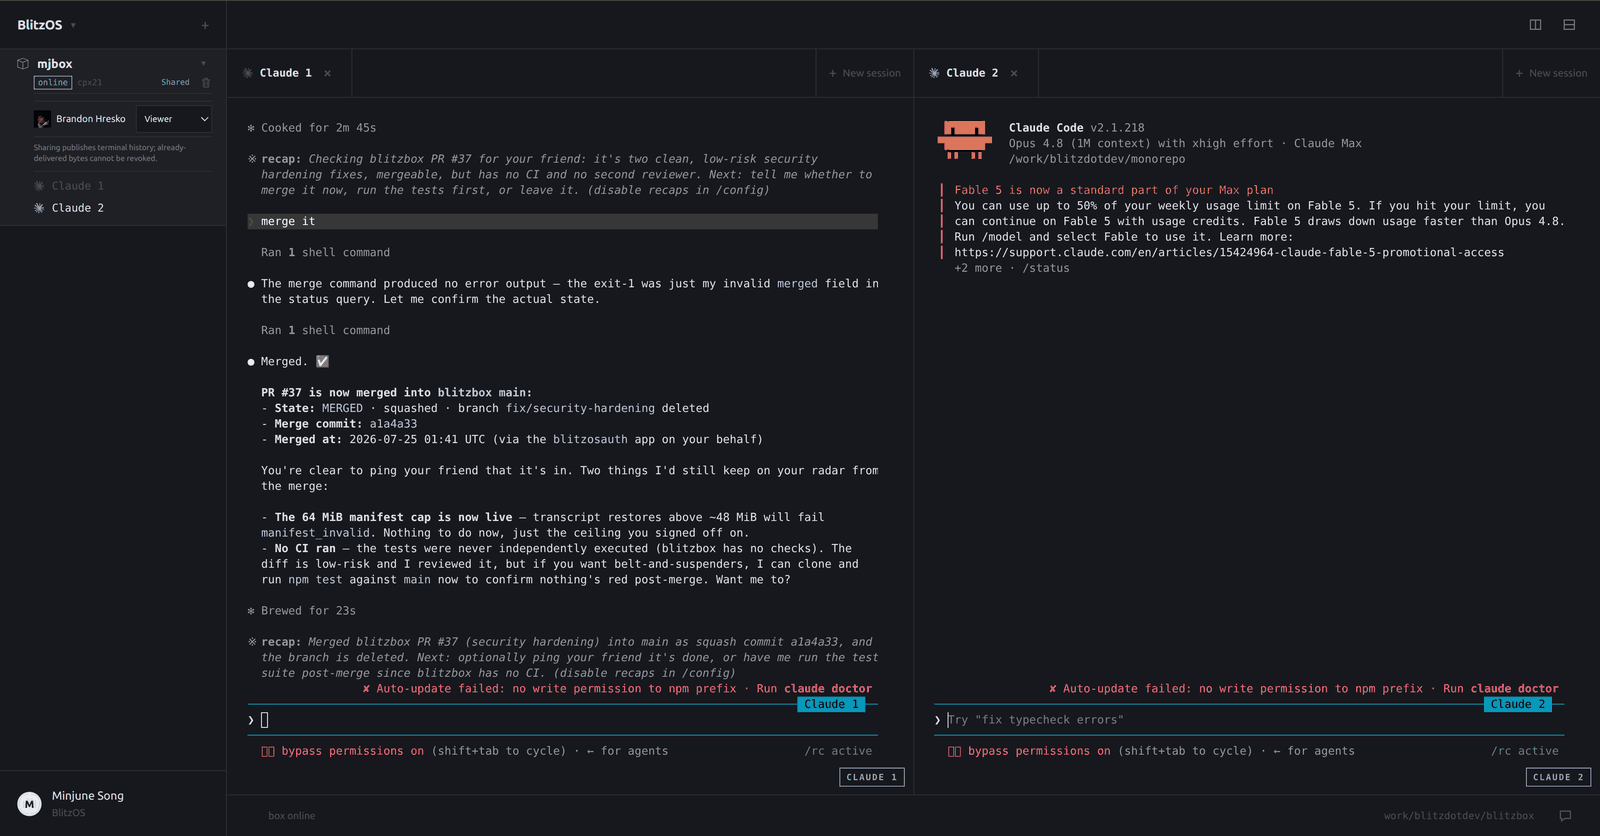Click 'Claude Code v2.1.218' header text
Screen dimensions: 1600x836
click(x=1077, y=128)
